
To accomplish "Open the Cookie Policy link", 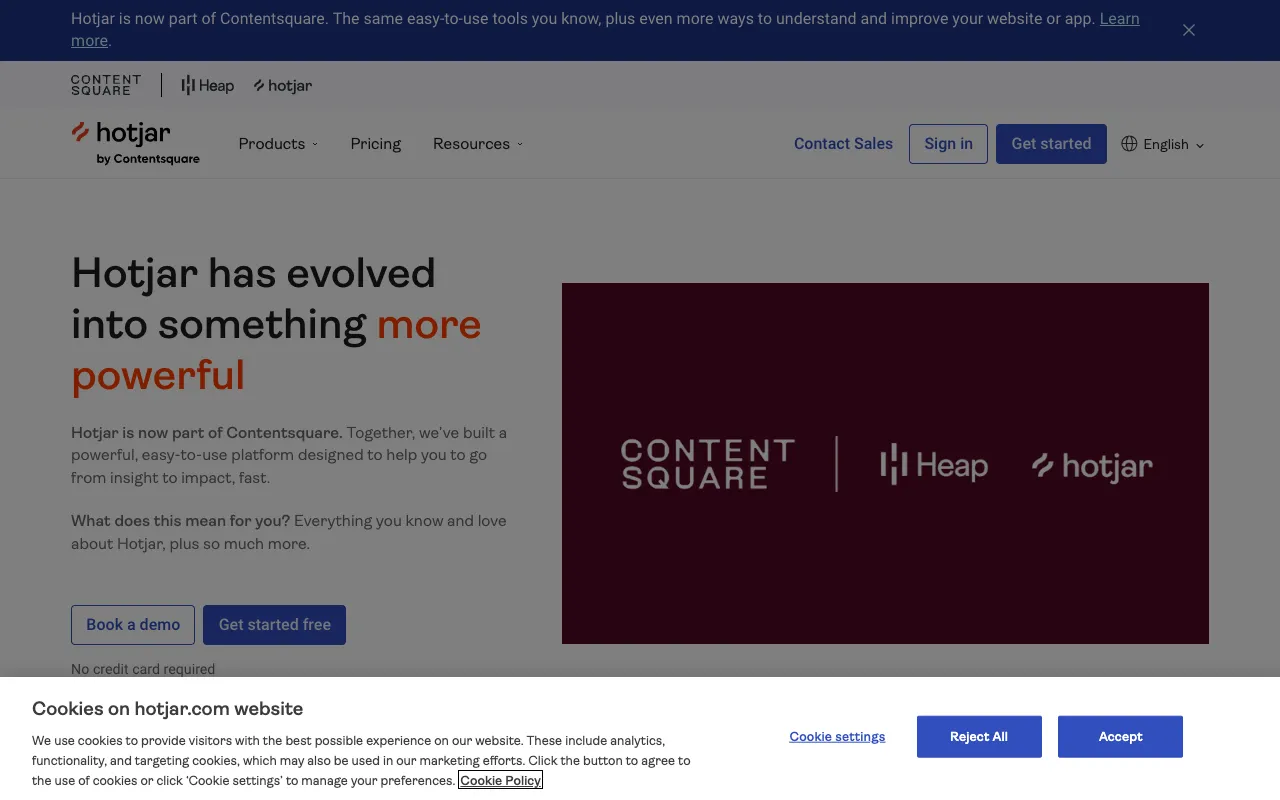I will [500, 780].
